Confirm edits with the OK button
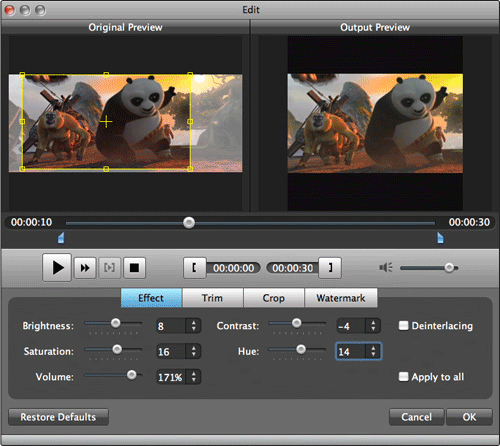The width and height of the screenshot is (500, 446). tap(469, 417)
